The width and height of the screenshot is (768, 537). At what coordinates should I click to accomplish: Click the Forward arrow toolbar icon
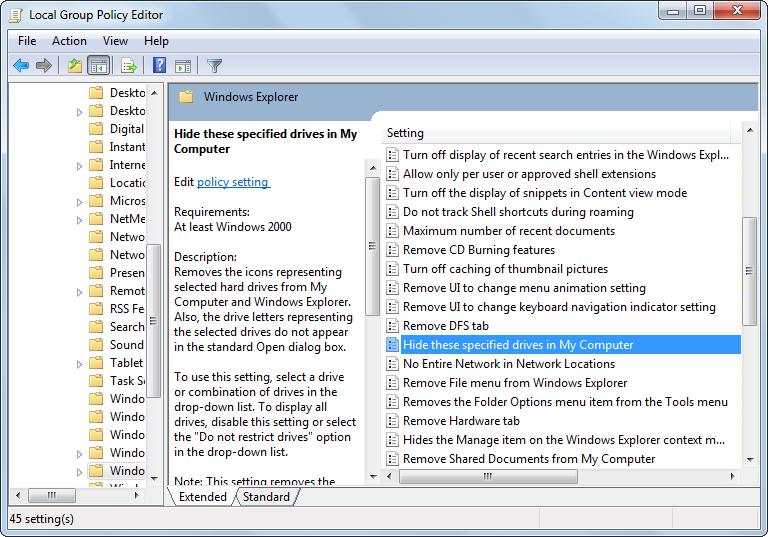tap(44, 65)
